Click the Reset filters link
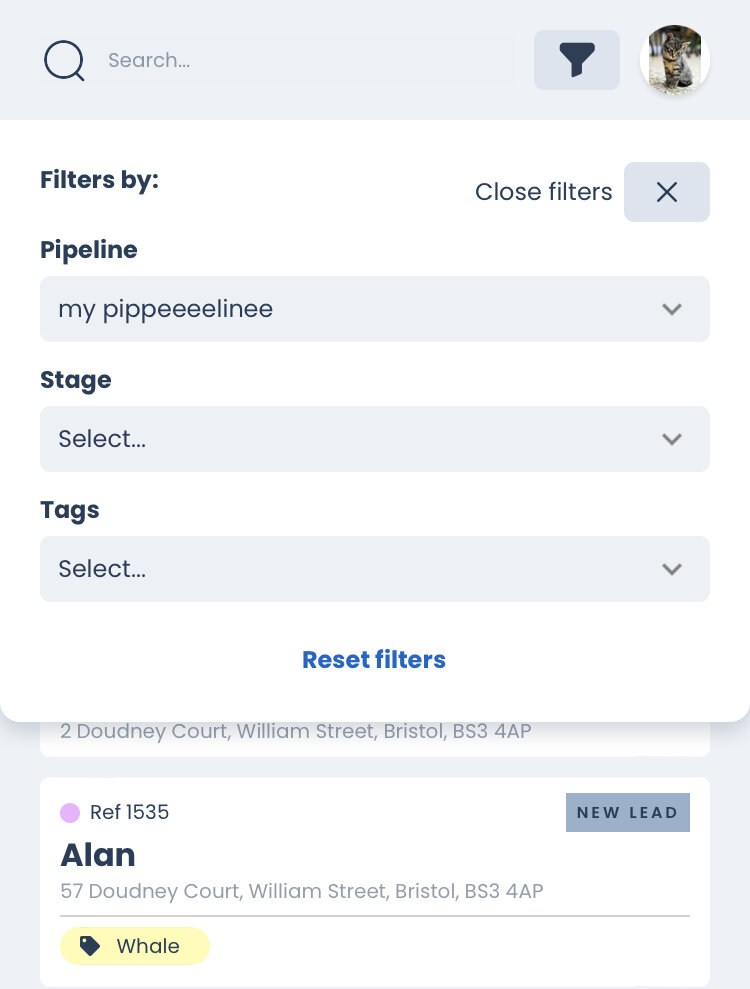This screenshot has width=750, height=989. pos(374,660)
